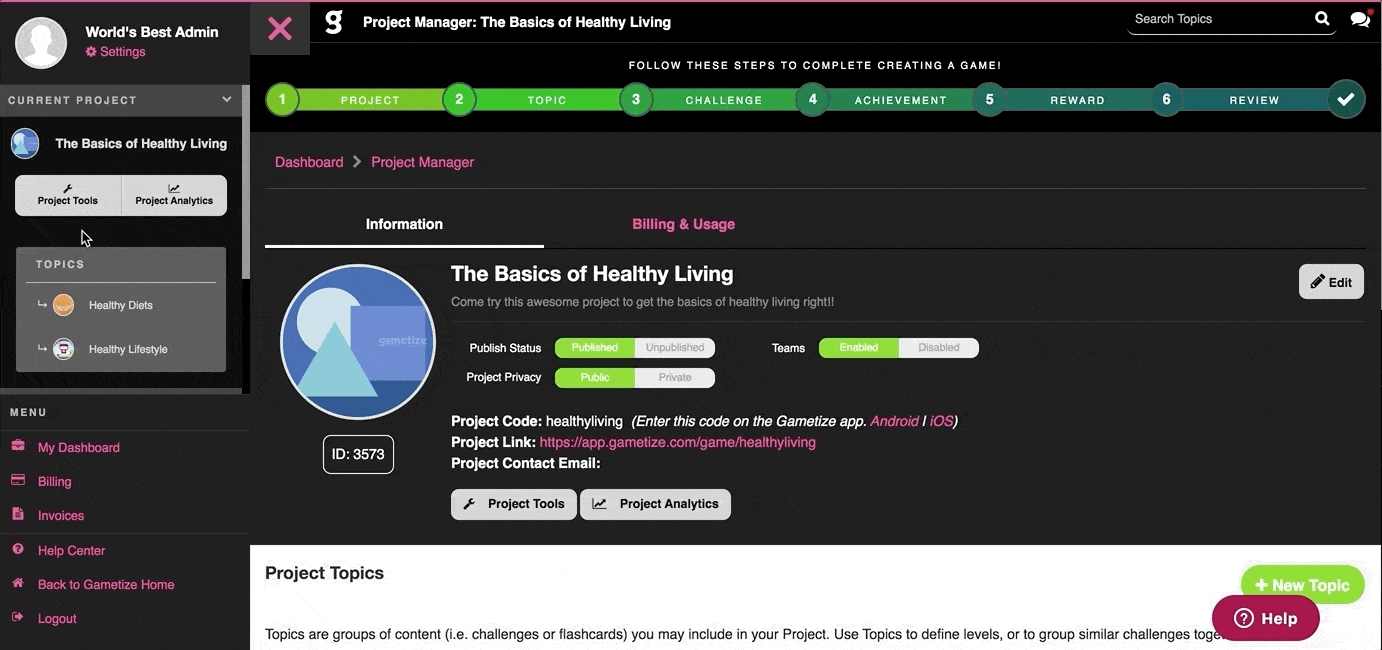
Task: Click the Healthy Lifestyle topic icon
Action: (63, 349)
